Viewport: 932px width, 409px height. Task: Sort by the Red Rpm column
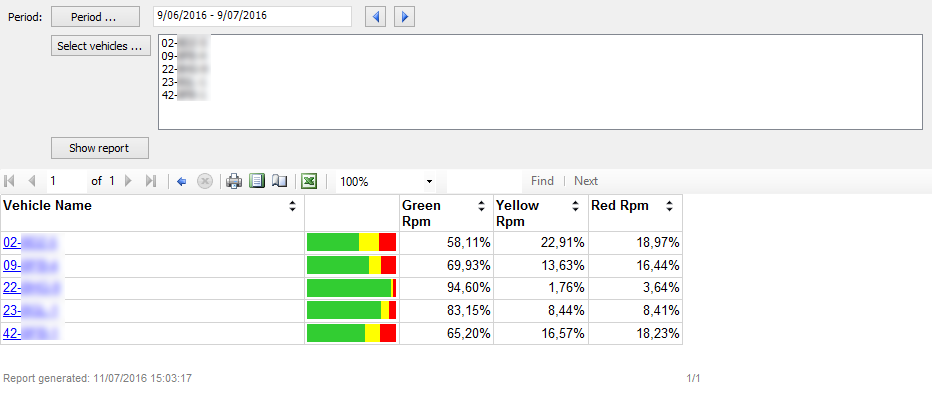(669, 206)
